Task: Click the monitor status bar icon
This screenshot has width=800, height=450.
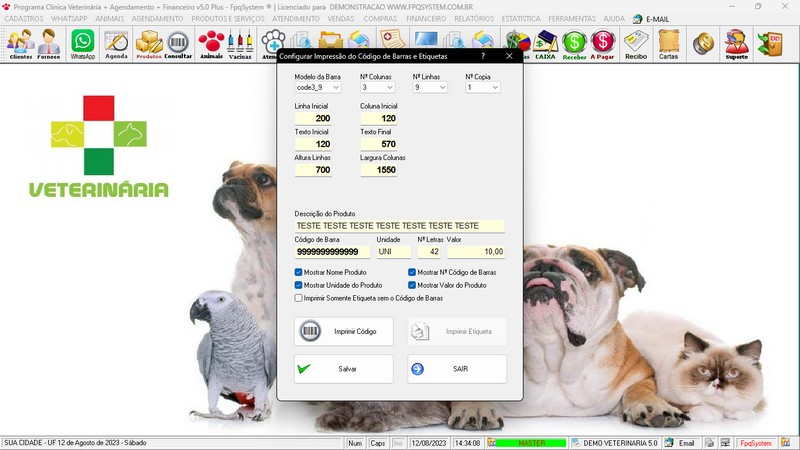Action: (x=725, y=443)
